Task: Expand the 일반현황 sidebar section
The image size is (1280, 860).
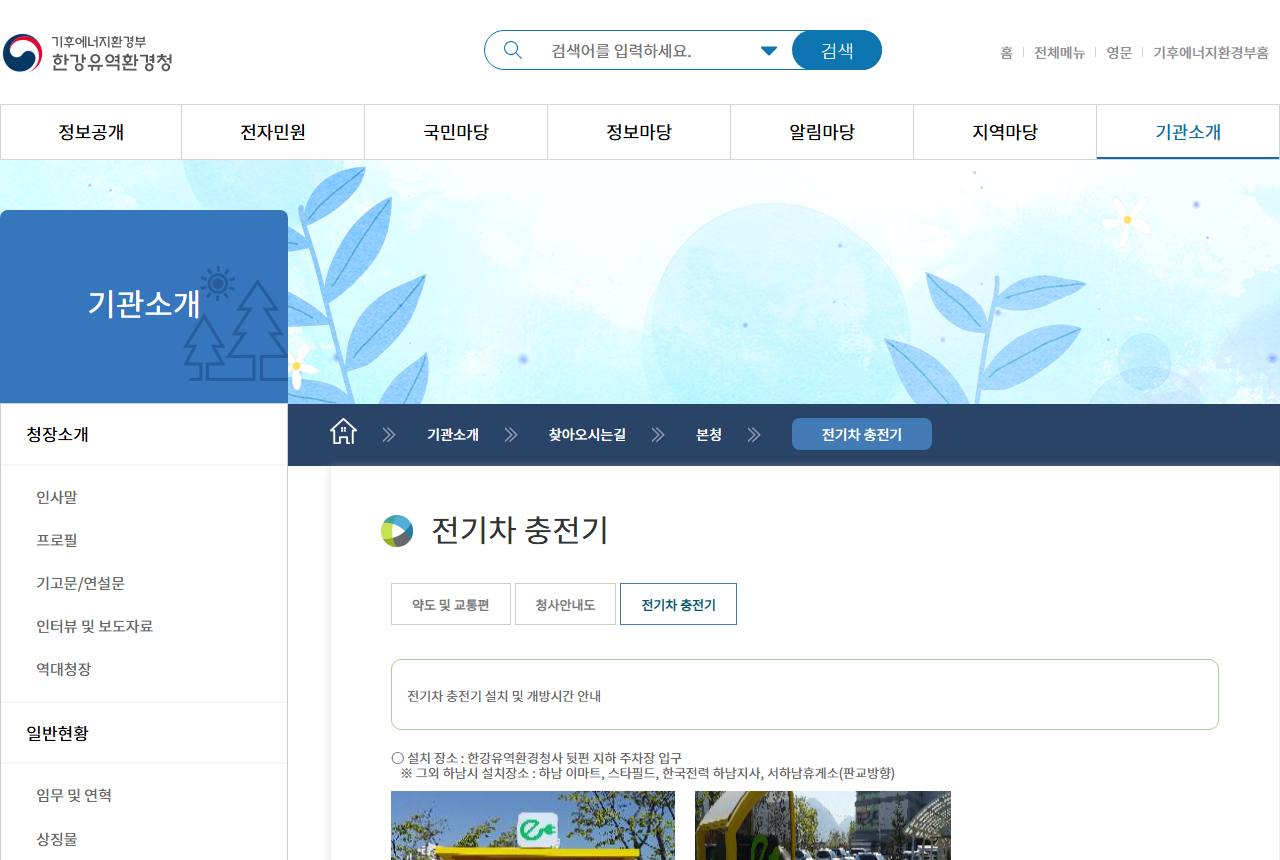Action: pyautogui.click(x=144, y=733)
